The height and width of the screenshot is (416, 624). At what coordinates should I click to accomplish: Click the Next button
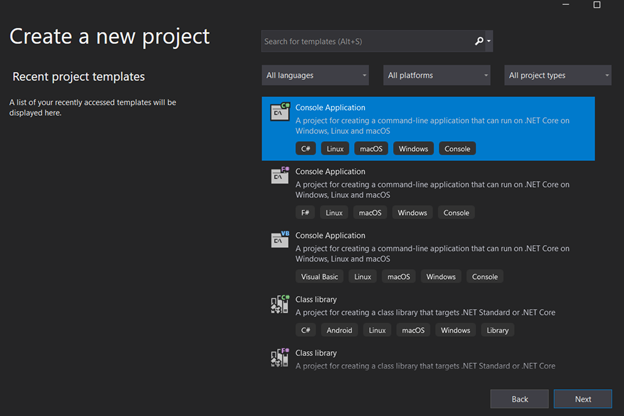583,399
